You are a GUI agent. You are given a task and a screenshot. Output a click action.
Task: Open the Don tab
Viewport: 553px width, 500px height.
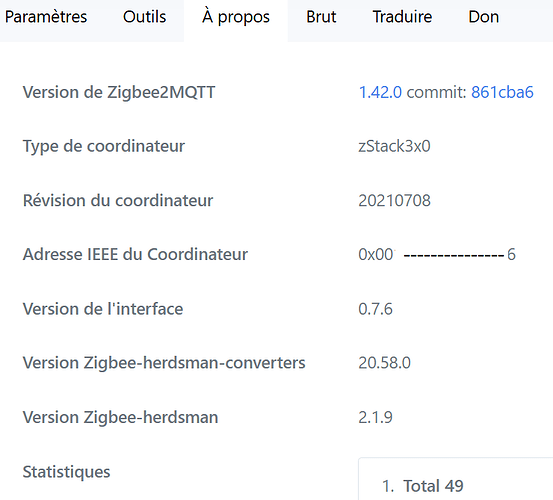484,17
